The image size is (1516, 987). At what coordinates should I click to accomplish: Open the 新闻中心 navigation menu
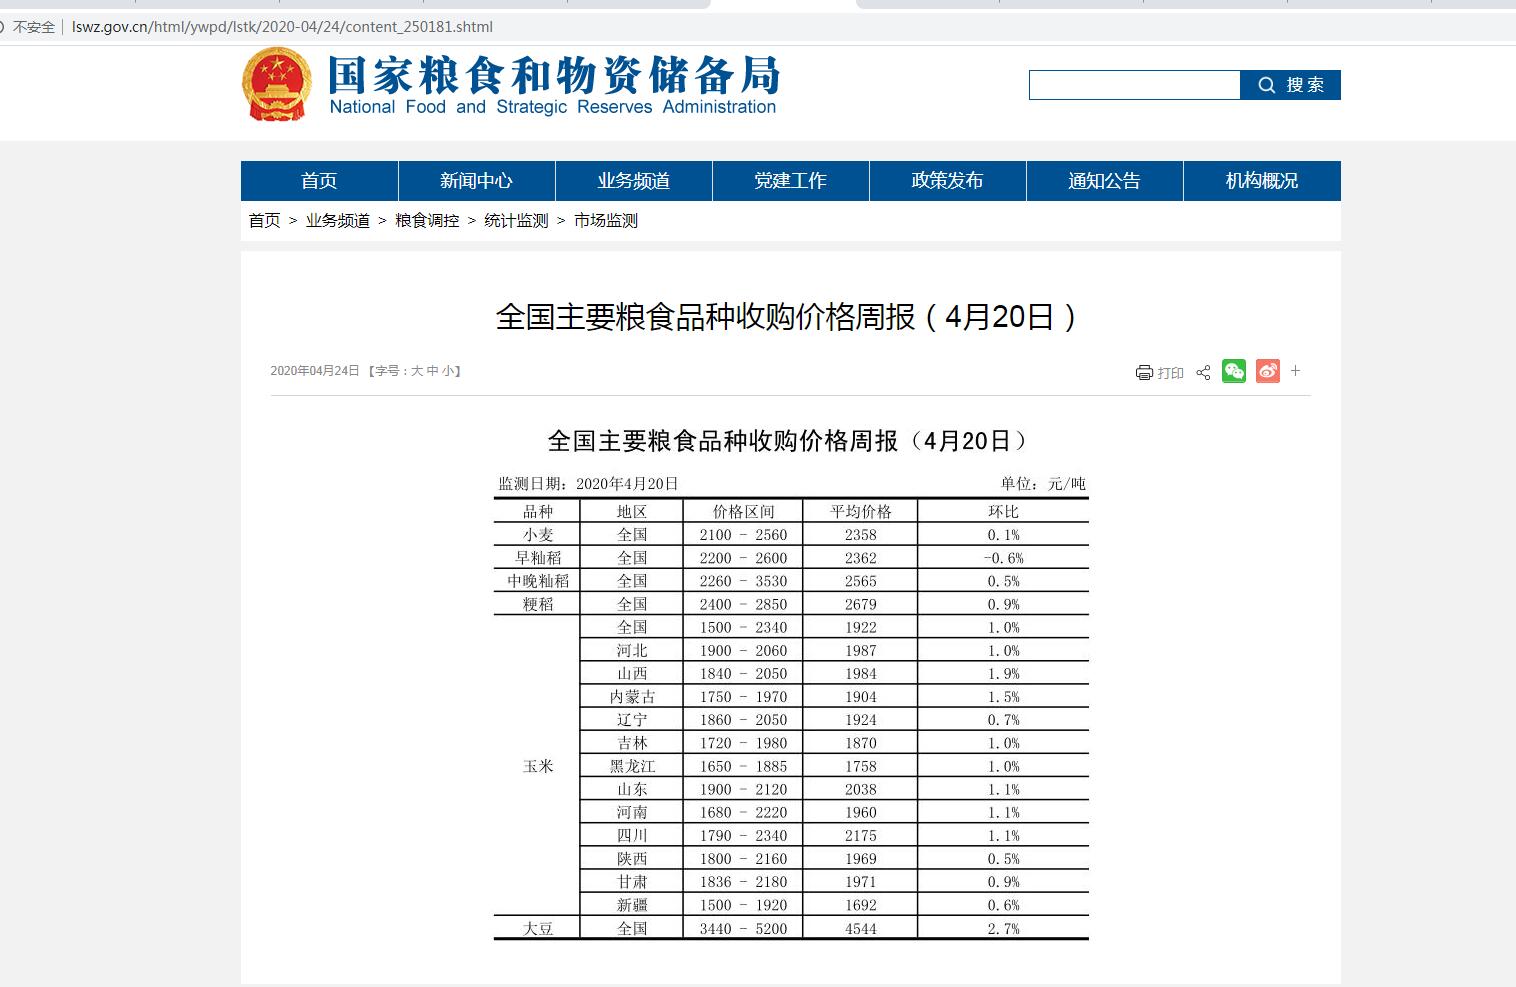coord(476,180)
